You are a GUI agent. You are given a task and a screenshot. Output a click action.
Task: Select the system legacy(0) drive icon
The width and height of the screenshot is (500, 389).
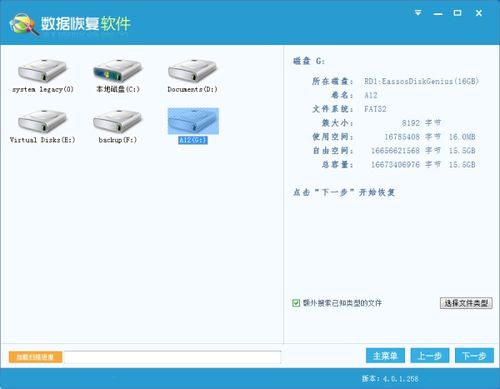[x=42, y=71]
